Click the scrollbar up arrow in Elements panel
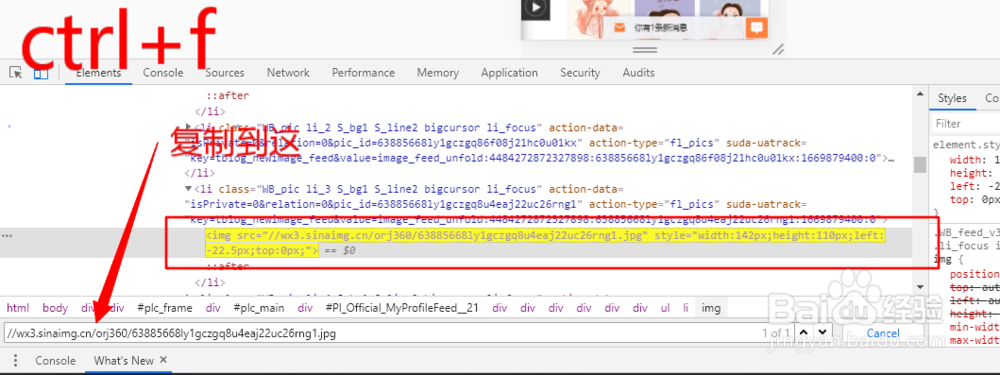This screenshot has height=375, width=1000. click(x=920, y=95)
